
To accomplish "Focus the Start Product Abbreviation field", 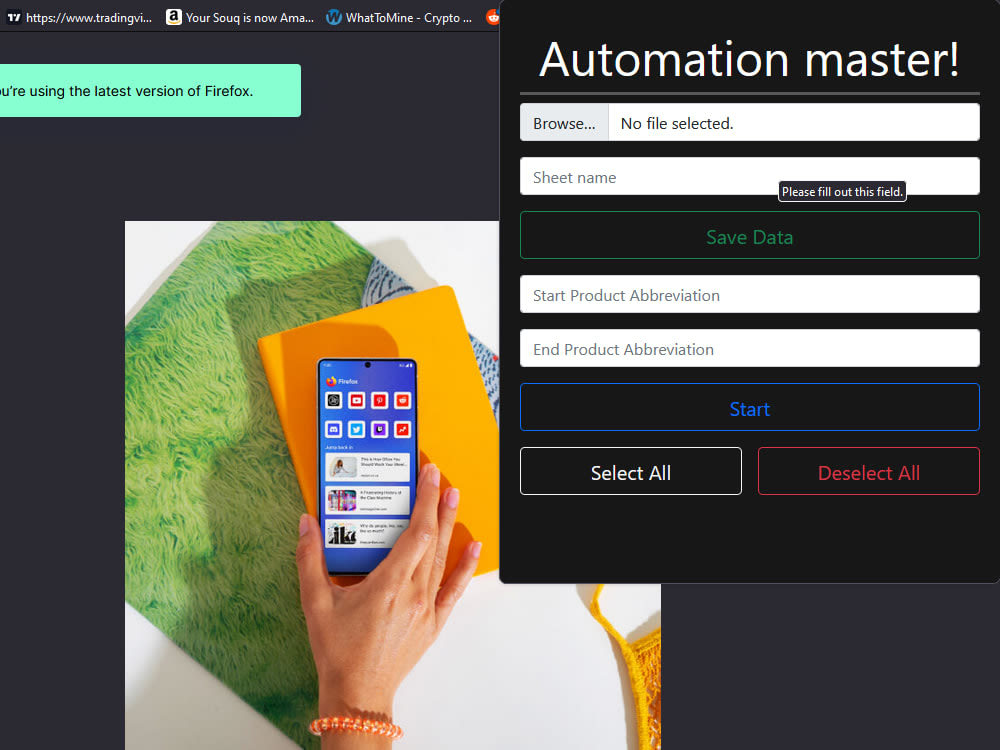I will pyautogui.click(x=750, y=294).
